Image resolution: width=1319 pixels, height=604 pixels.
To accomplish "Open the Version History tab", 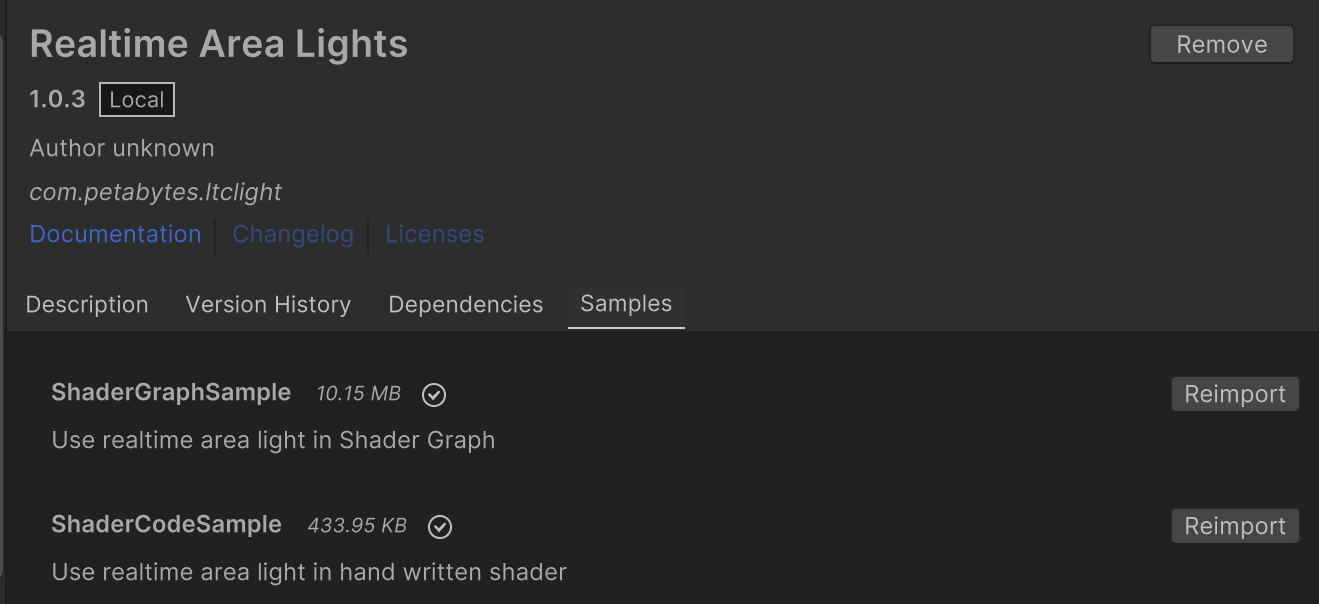I will pyautogui.click(x=268, y=304).
